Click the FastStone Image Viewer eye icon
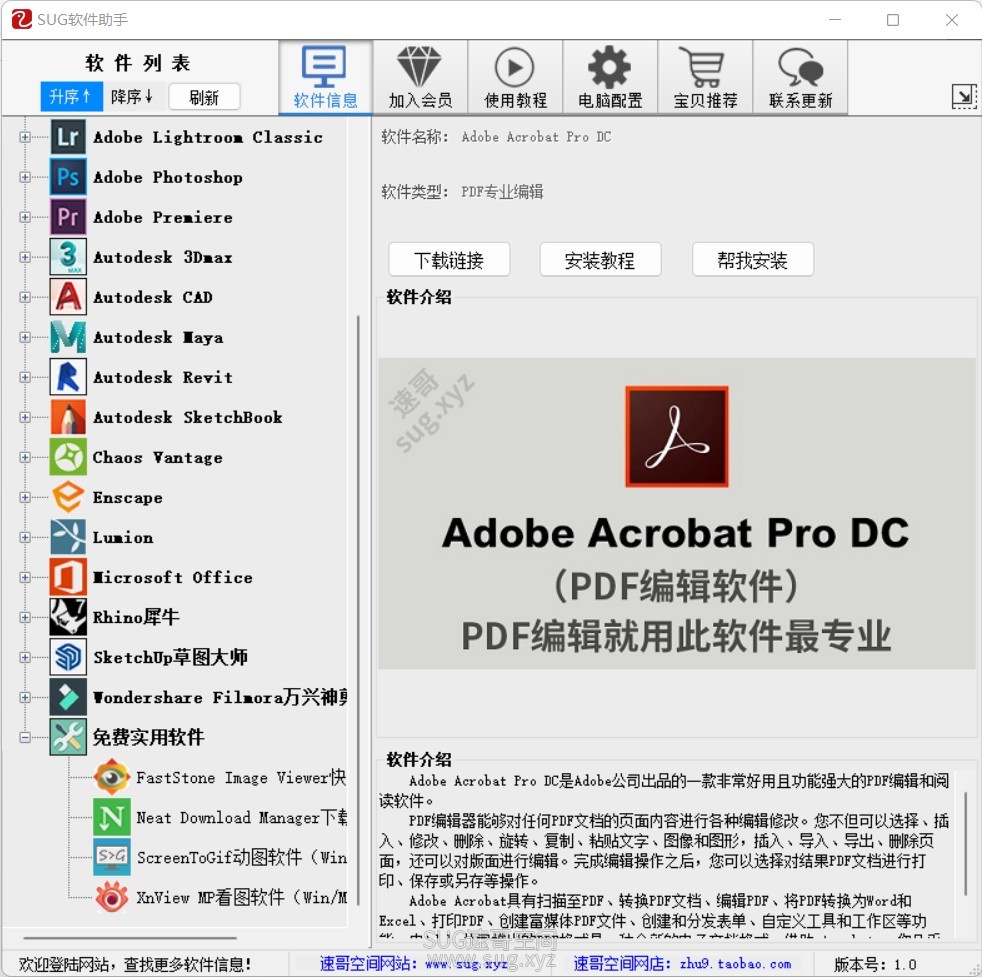 pos(111,778)
